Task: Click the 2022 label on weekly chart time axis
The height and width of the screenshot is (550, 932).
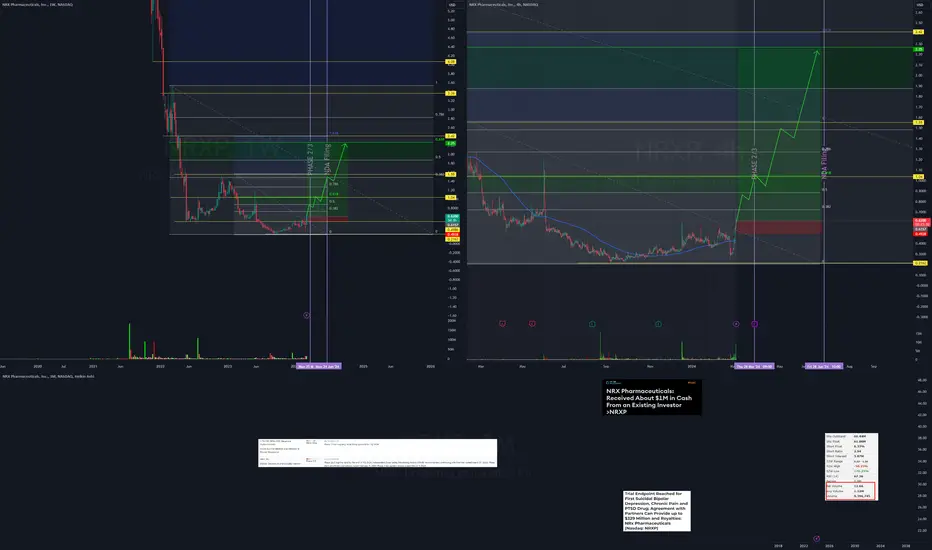Action: pyautogui.click(x=160, y=366)
